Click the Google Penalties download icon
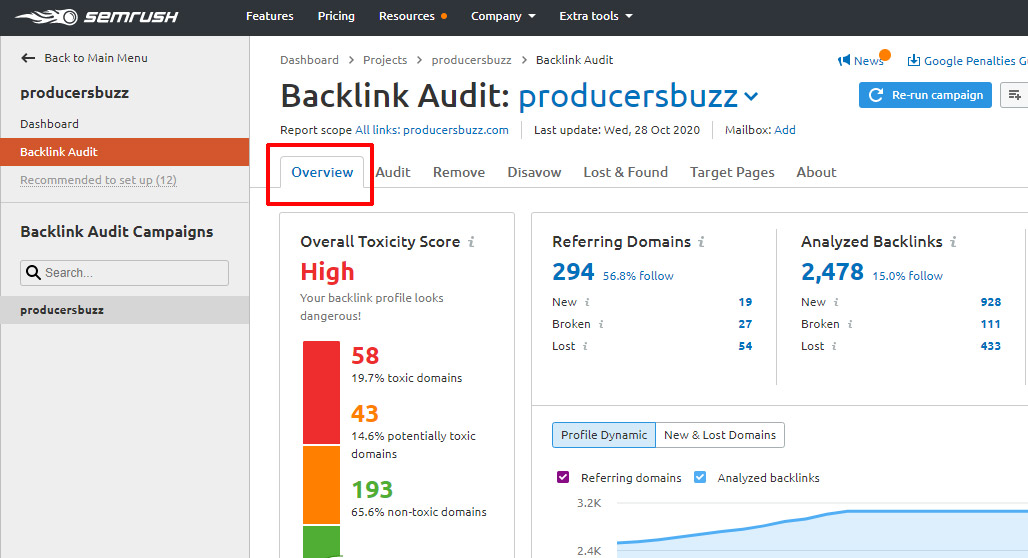Viewport: 1028px width, 558px height. point(913,60)
